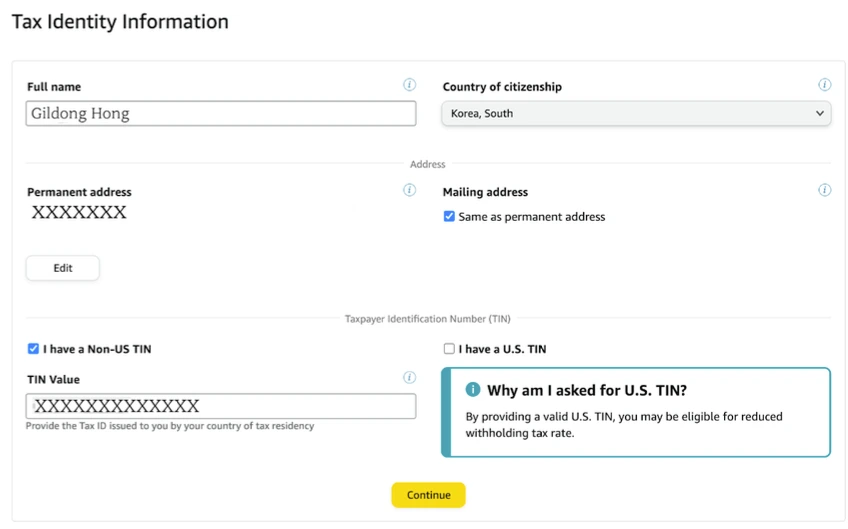This screenshot has width=848, height=529.
Task: Click the Address section divider label
Action: click(x=428, y=164)
